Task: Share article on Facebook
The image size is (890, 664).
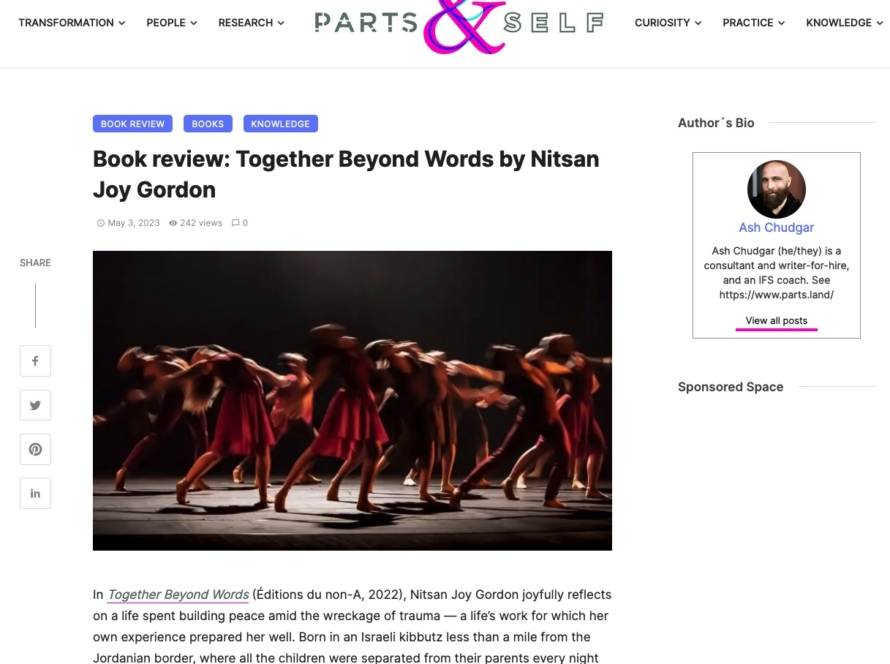Action: coord(35,361)
